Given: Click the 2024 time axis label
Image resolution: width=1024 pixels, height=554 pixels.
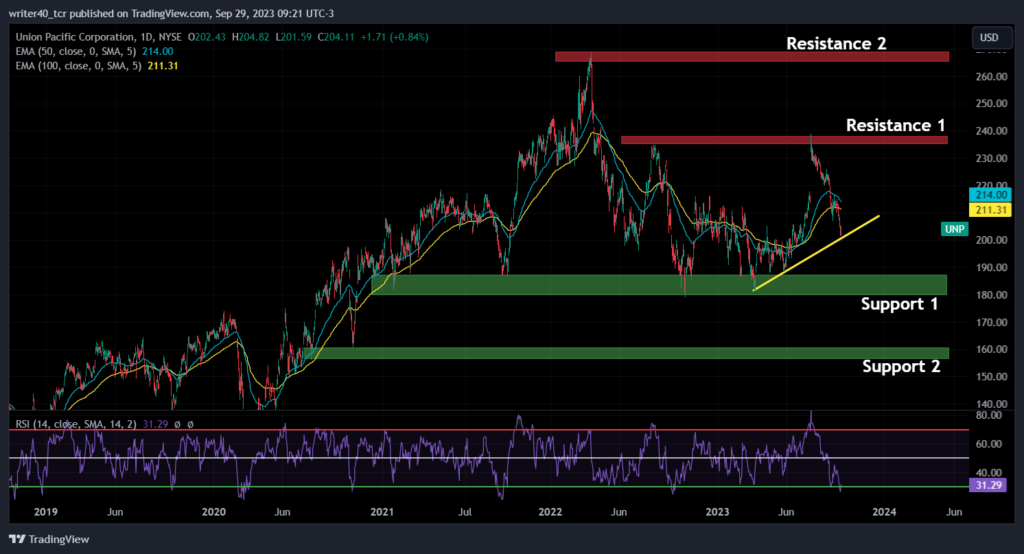Looking at the screenshot, I should click(884, 512).
